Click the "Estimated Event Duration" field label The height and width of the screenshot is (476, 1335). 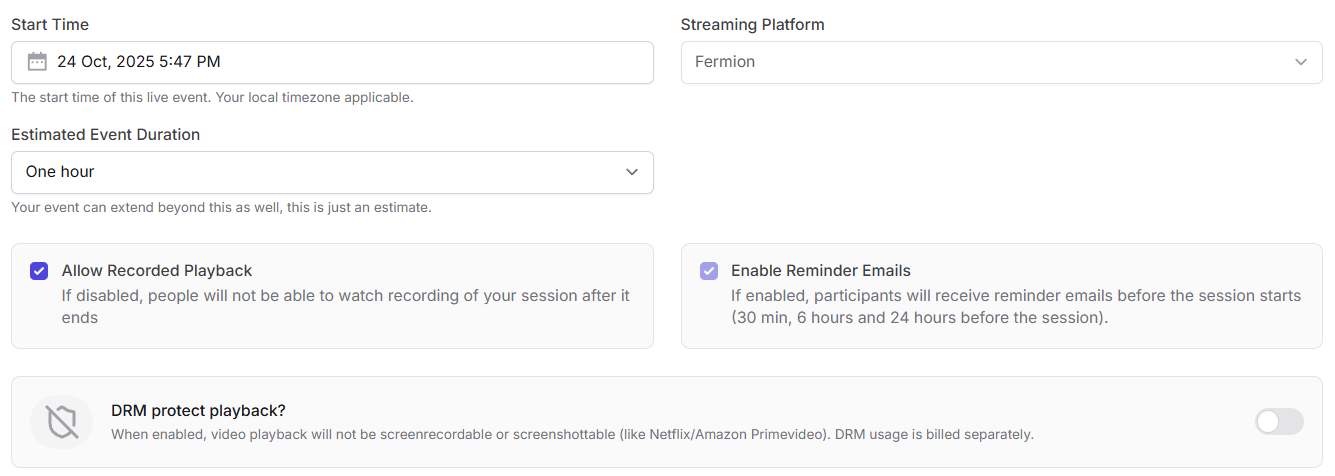tap(105, 135)
